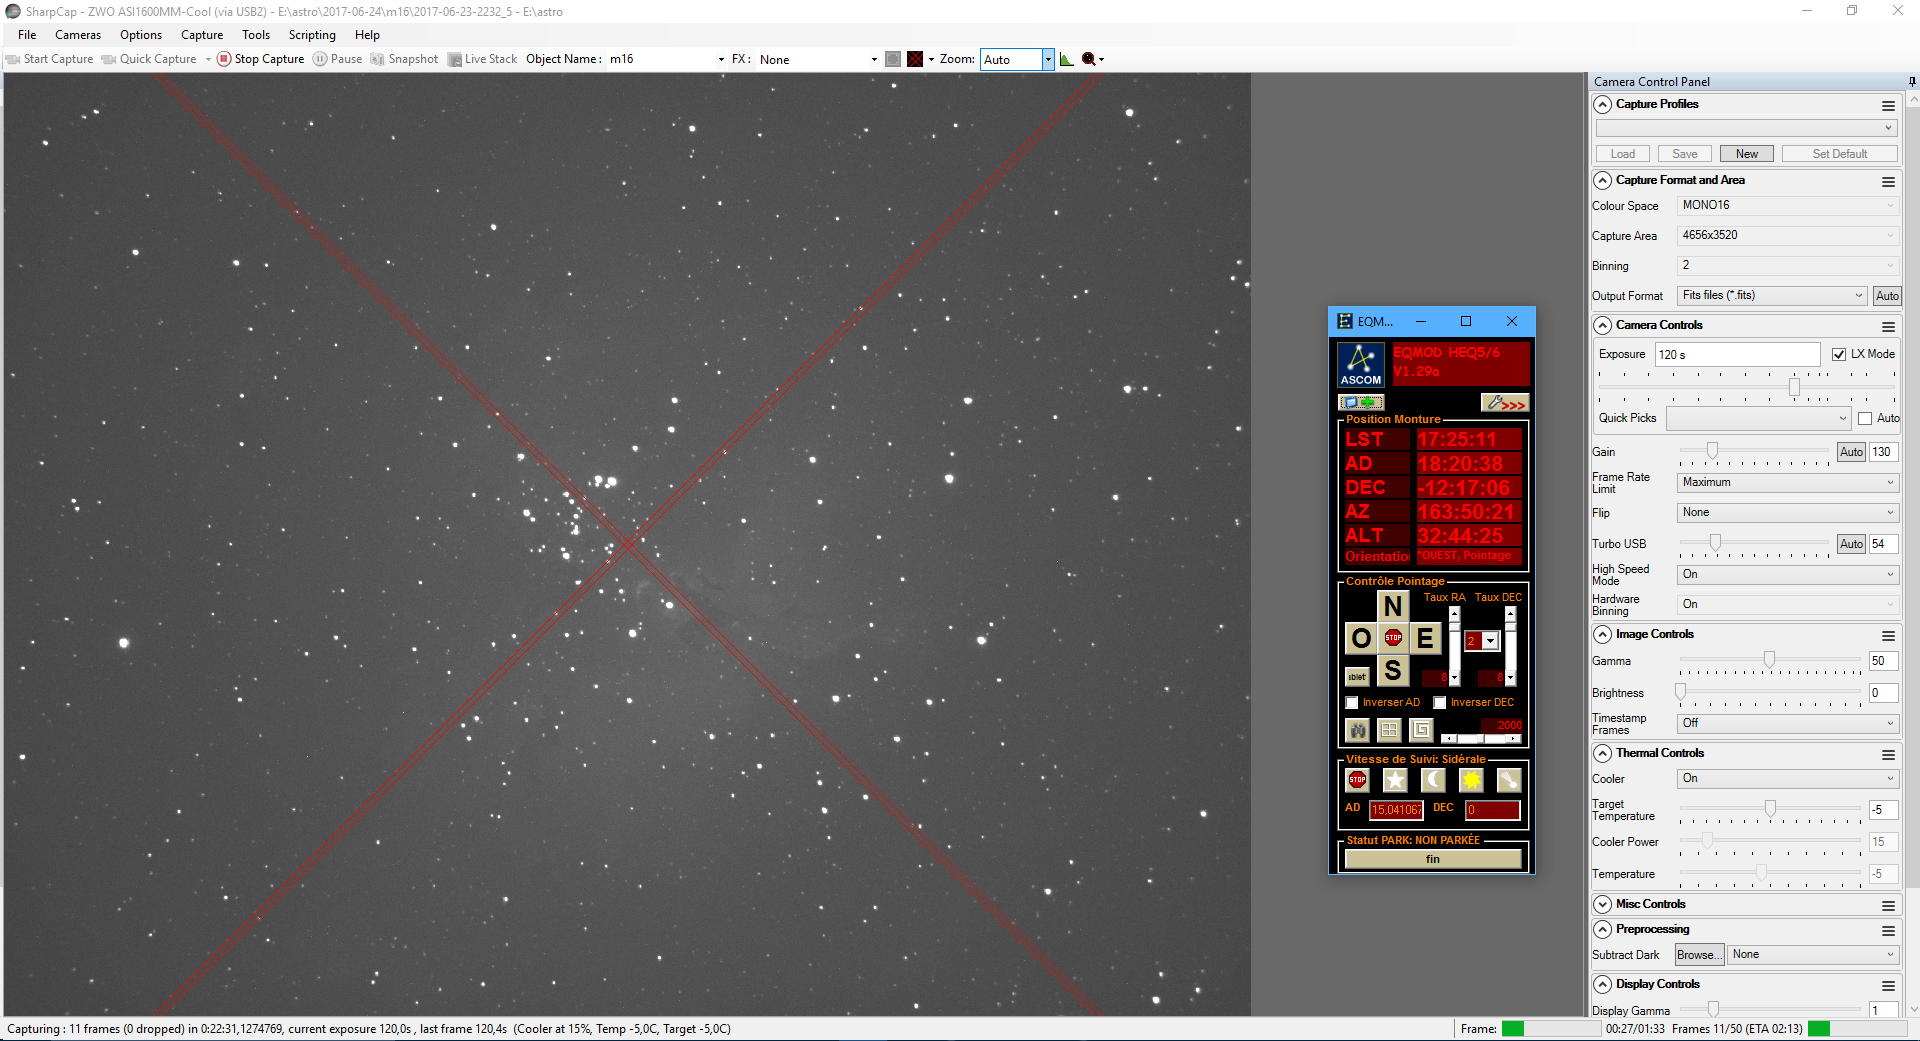Select lunar tracking moon icon
Viewport: 1920px width, 1041px height.
1433,780
